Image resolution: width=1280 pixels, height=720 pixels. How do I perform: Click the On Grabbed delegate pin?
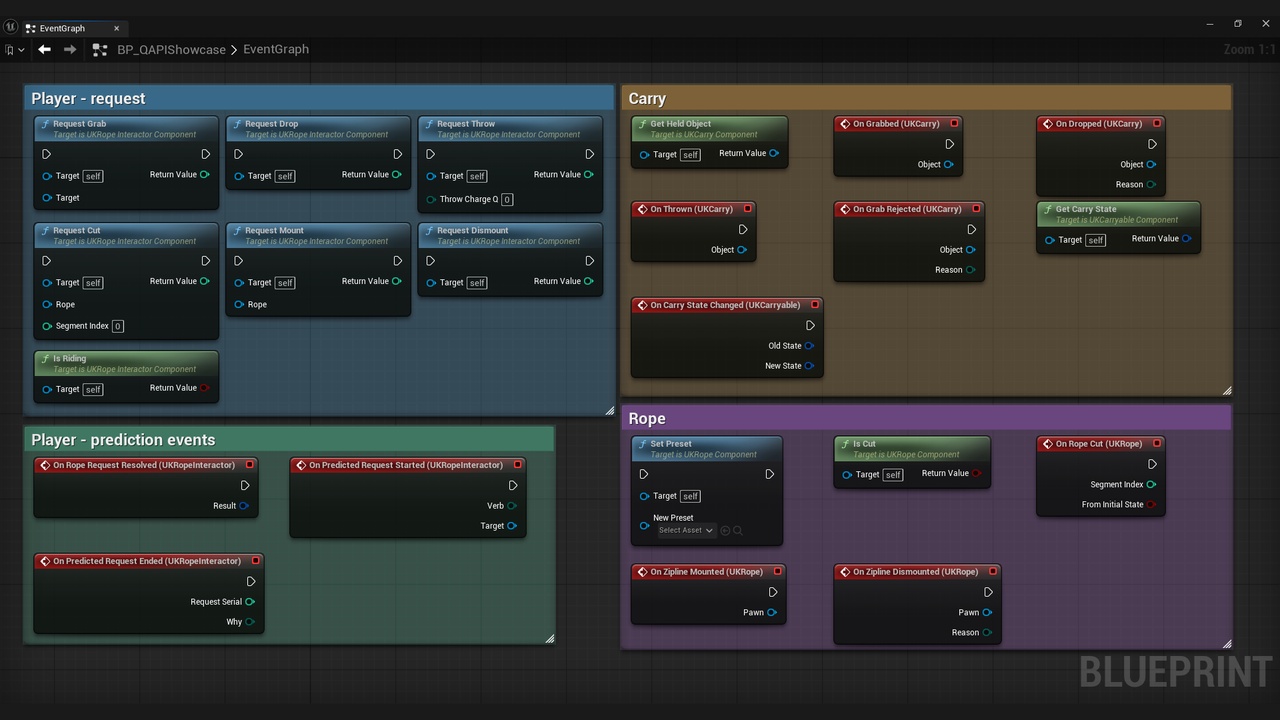[954, 124]
